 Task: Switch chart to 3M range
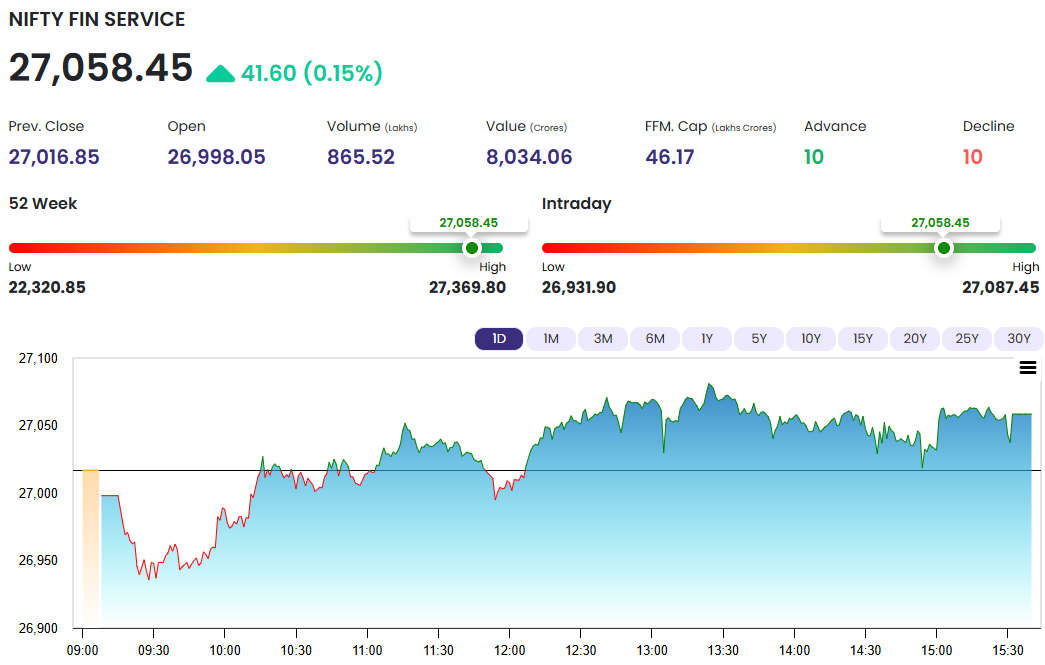click(603, 338)
